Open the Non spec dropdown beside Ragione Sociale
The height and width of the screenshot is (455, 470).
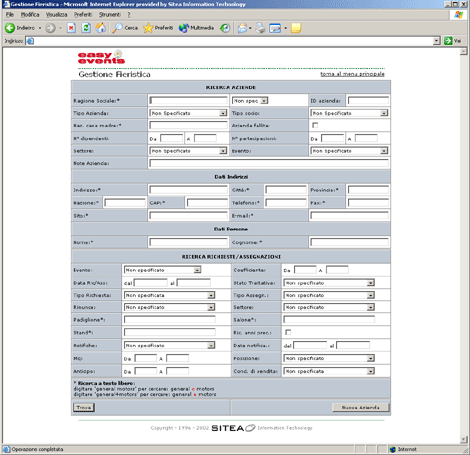pos(250,100)
